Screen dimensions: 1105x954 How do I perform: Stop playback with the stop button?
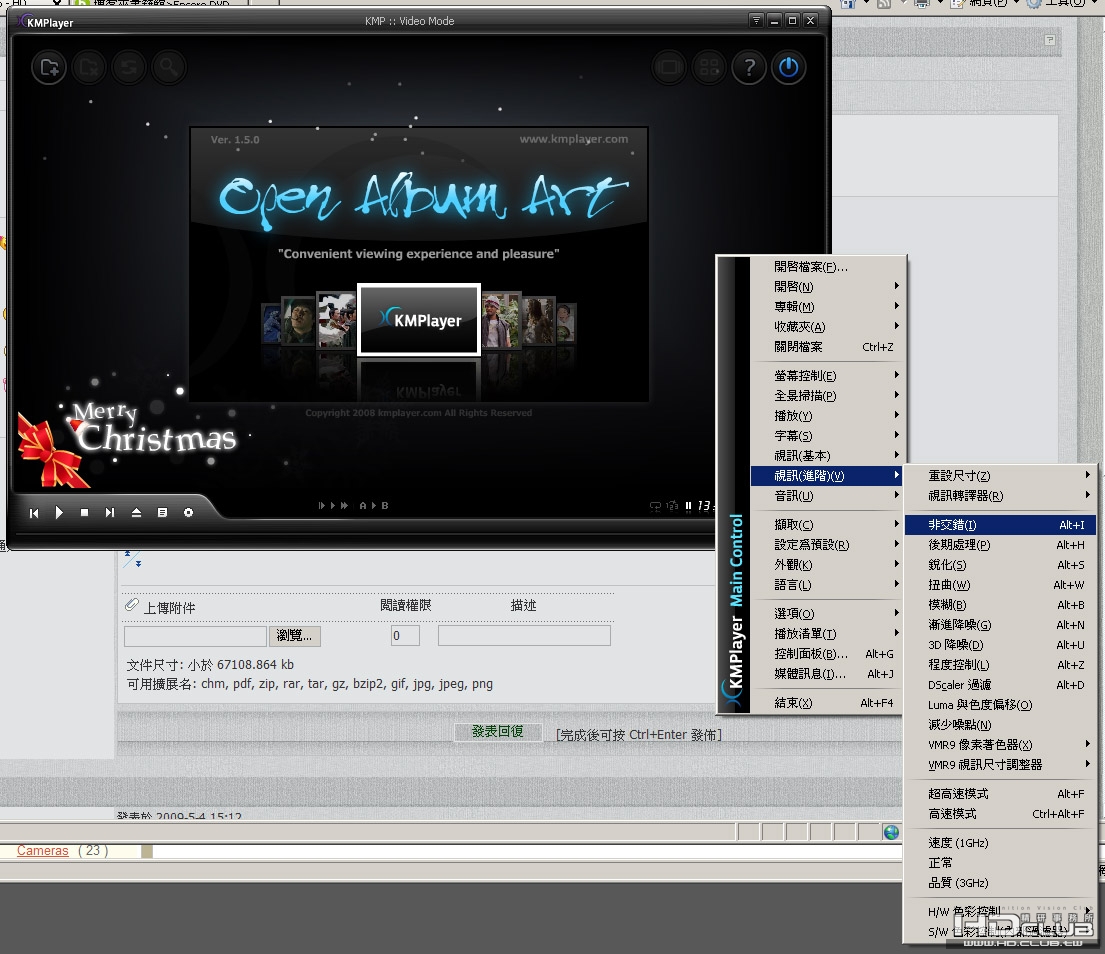pos(85,512)
